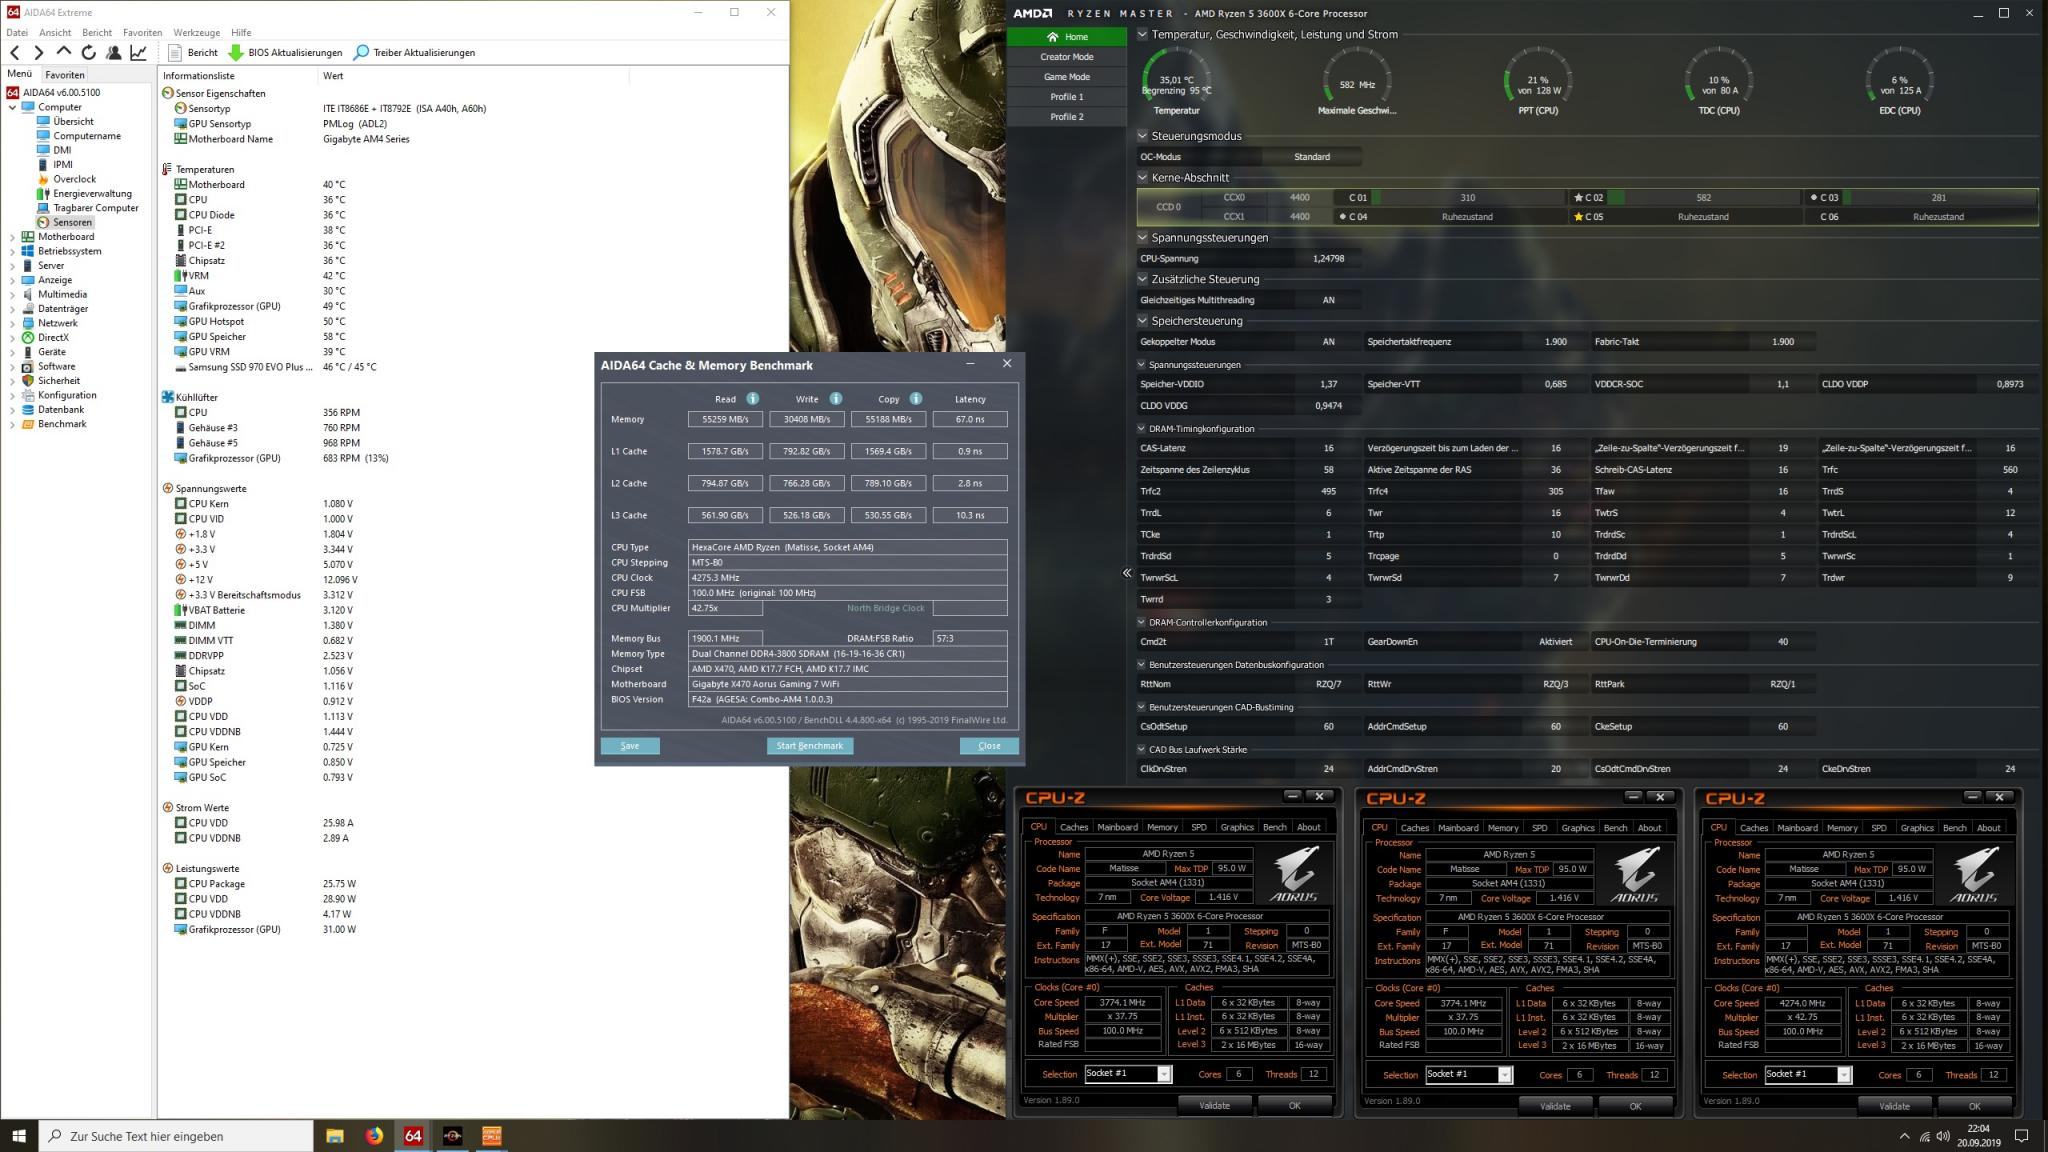Click taskbar search field
The width and height of the screenshot is (2048, 1152).
pyautogui.click(x=176, y=1136)
